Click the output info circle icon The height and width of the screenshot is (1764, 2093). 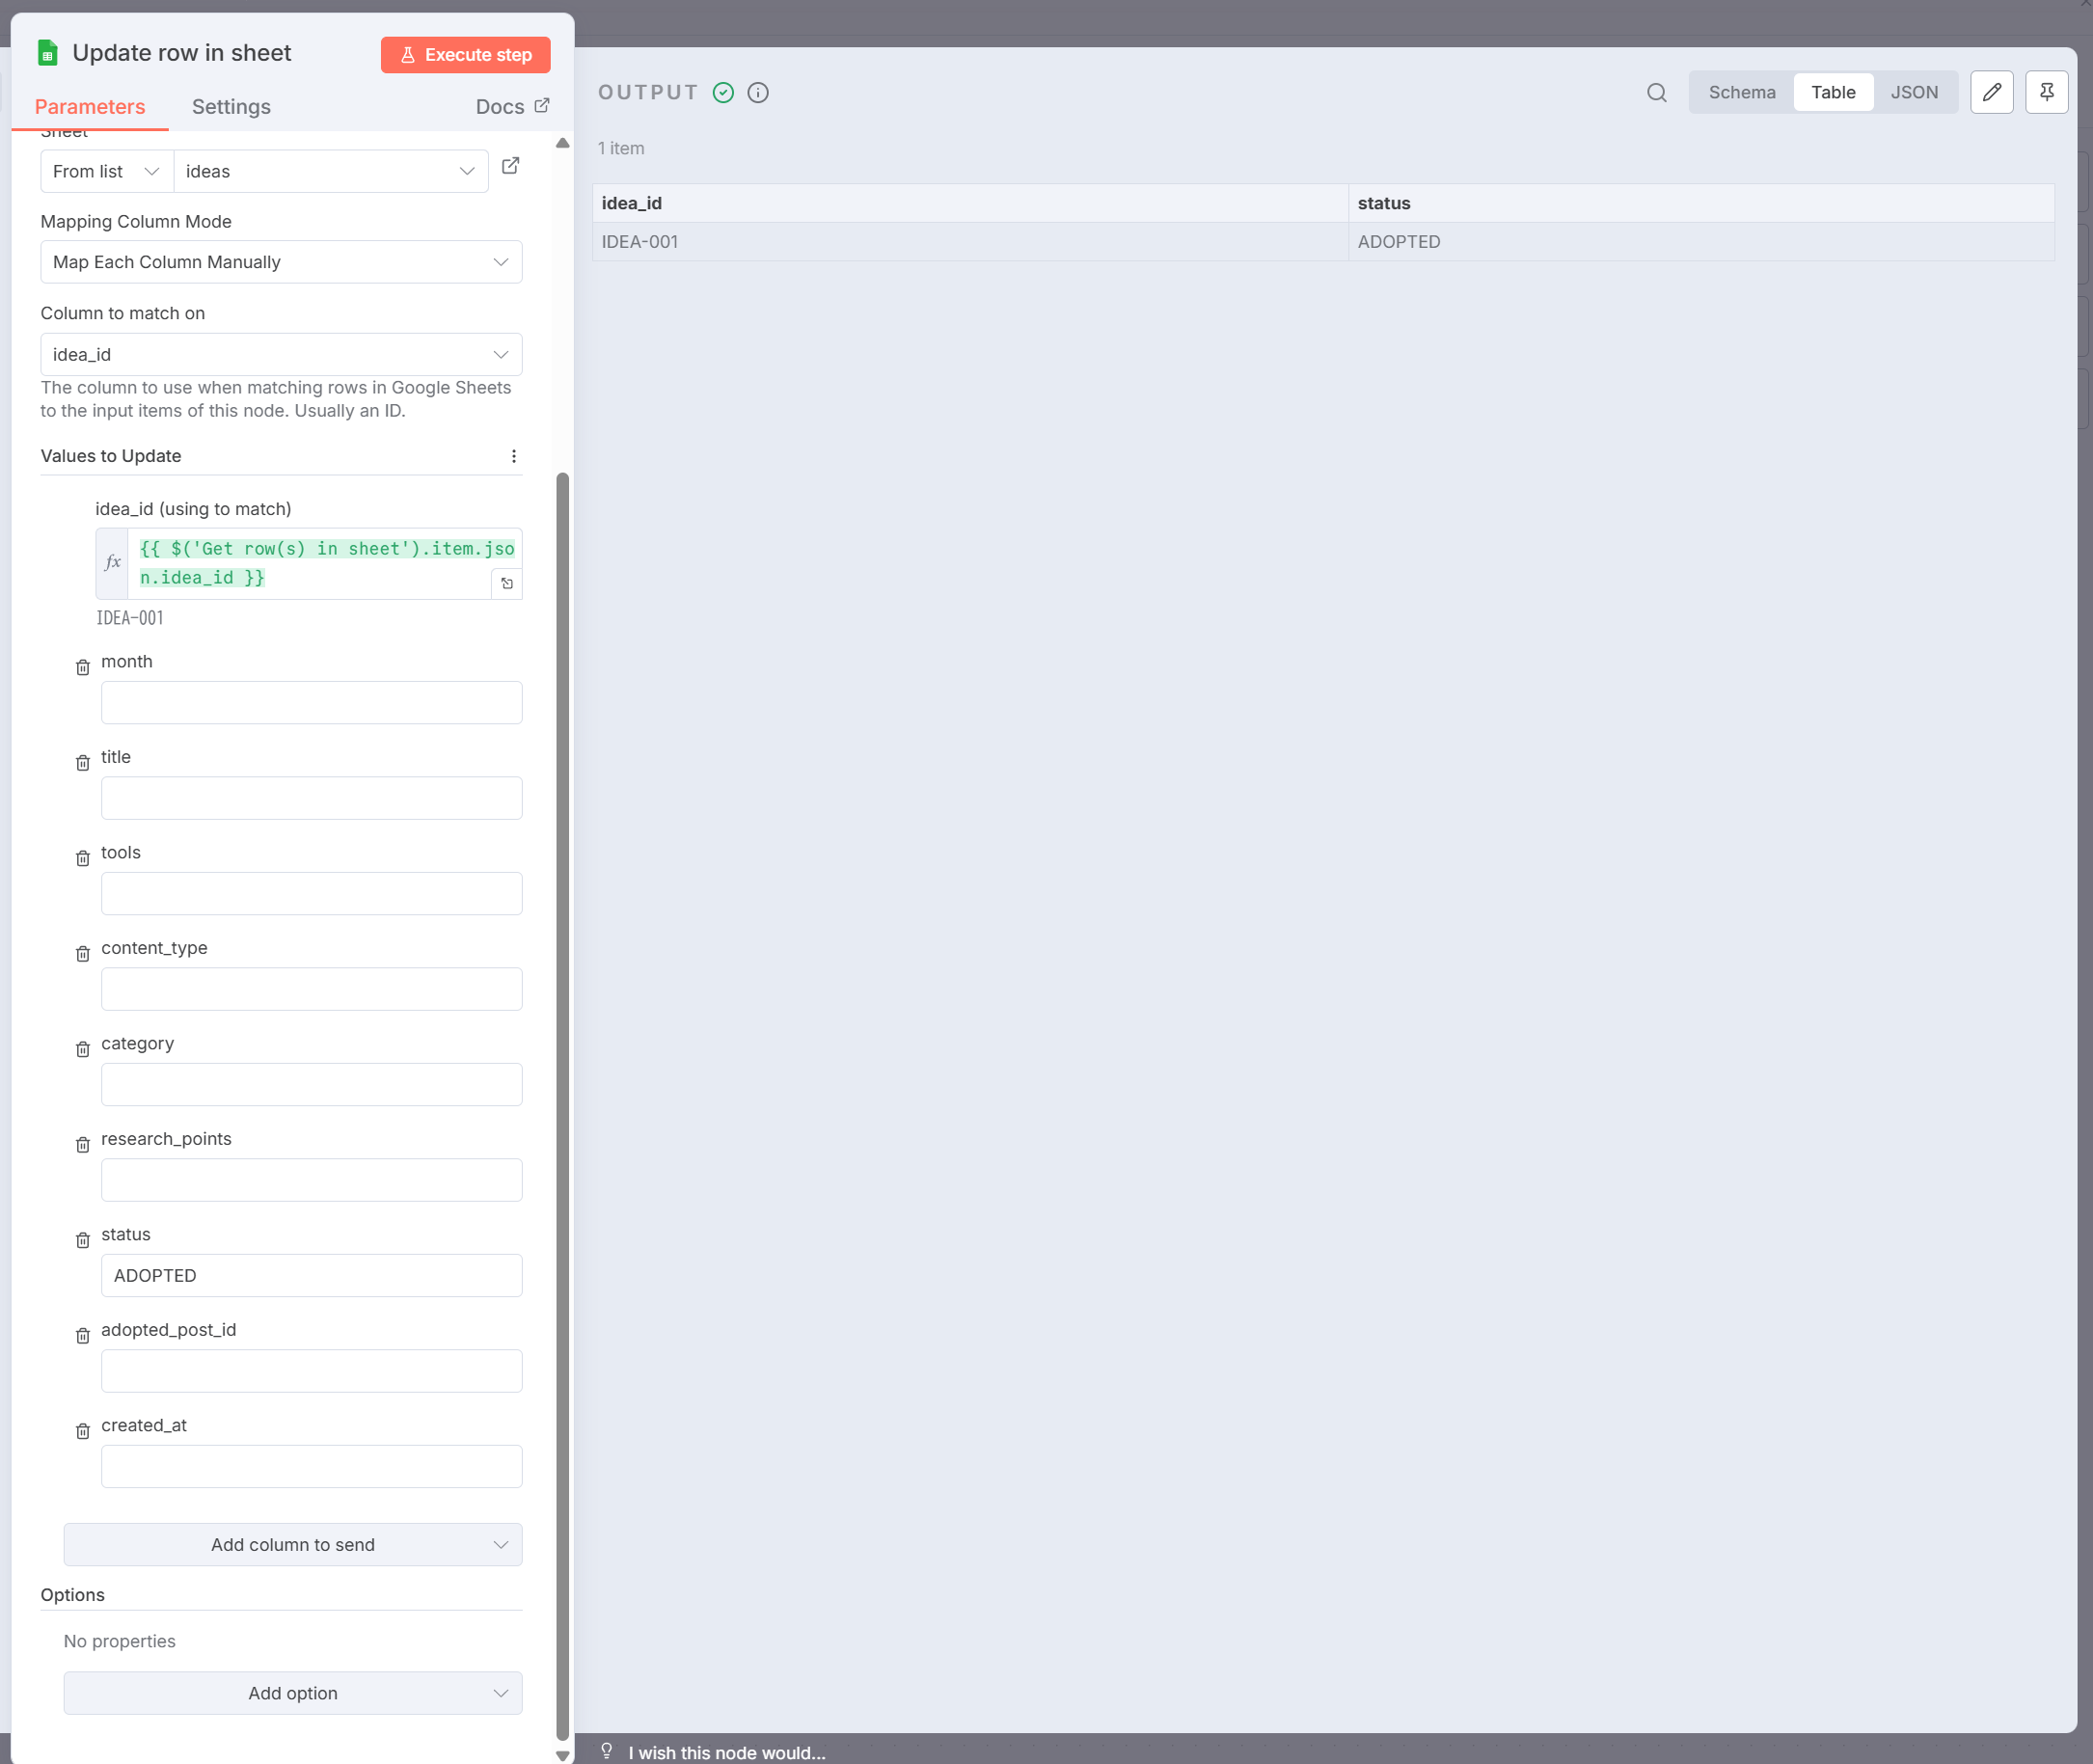[758, 93]
